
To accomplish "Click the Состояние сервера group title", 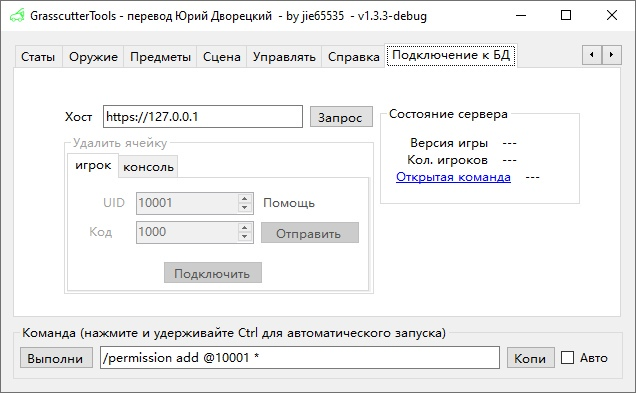I will [448, 114].
